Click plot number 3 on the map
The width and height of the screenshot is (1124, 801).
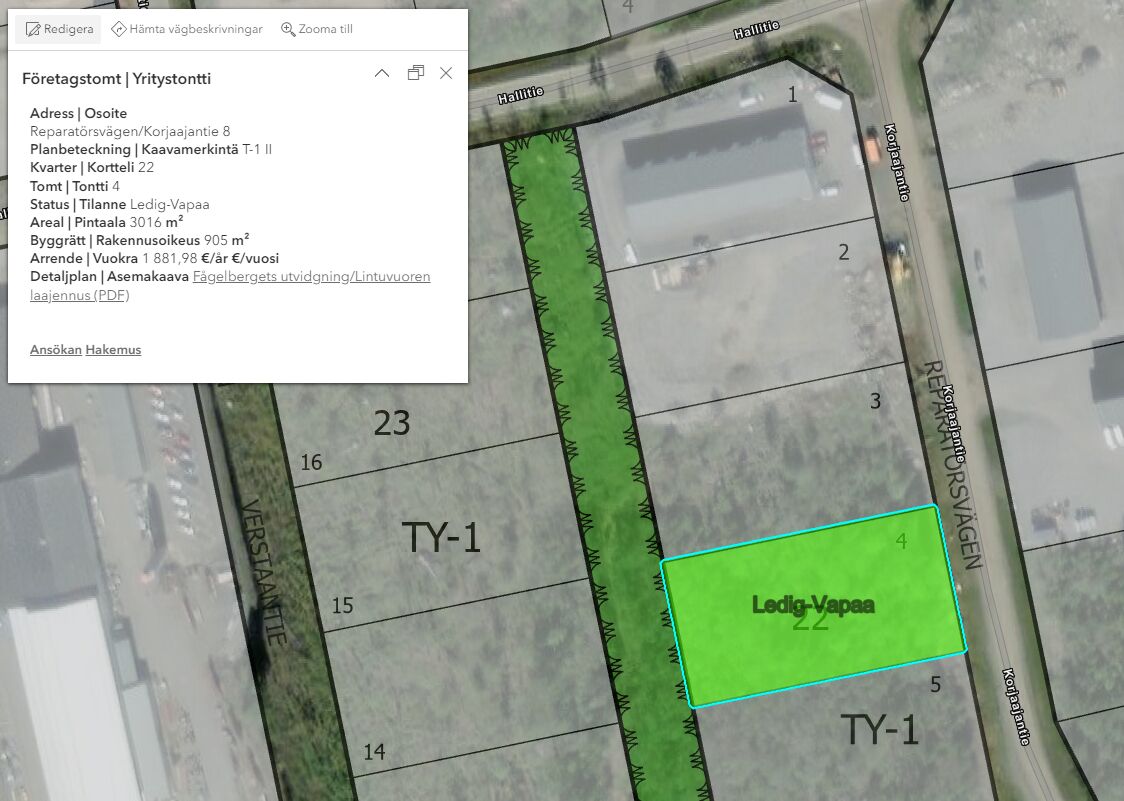pyautogui.click(x=875, y=401)
